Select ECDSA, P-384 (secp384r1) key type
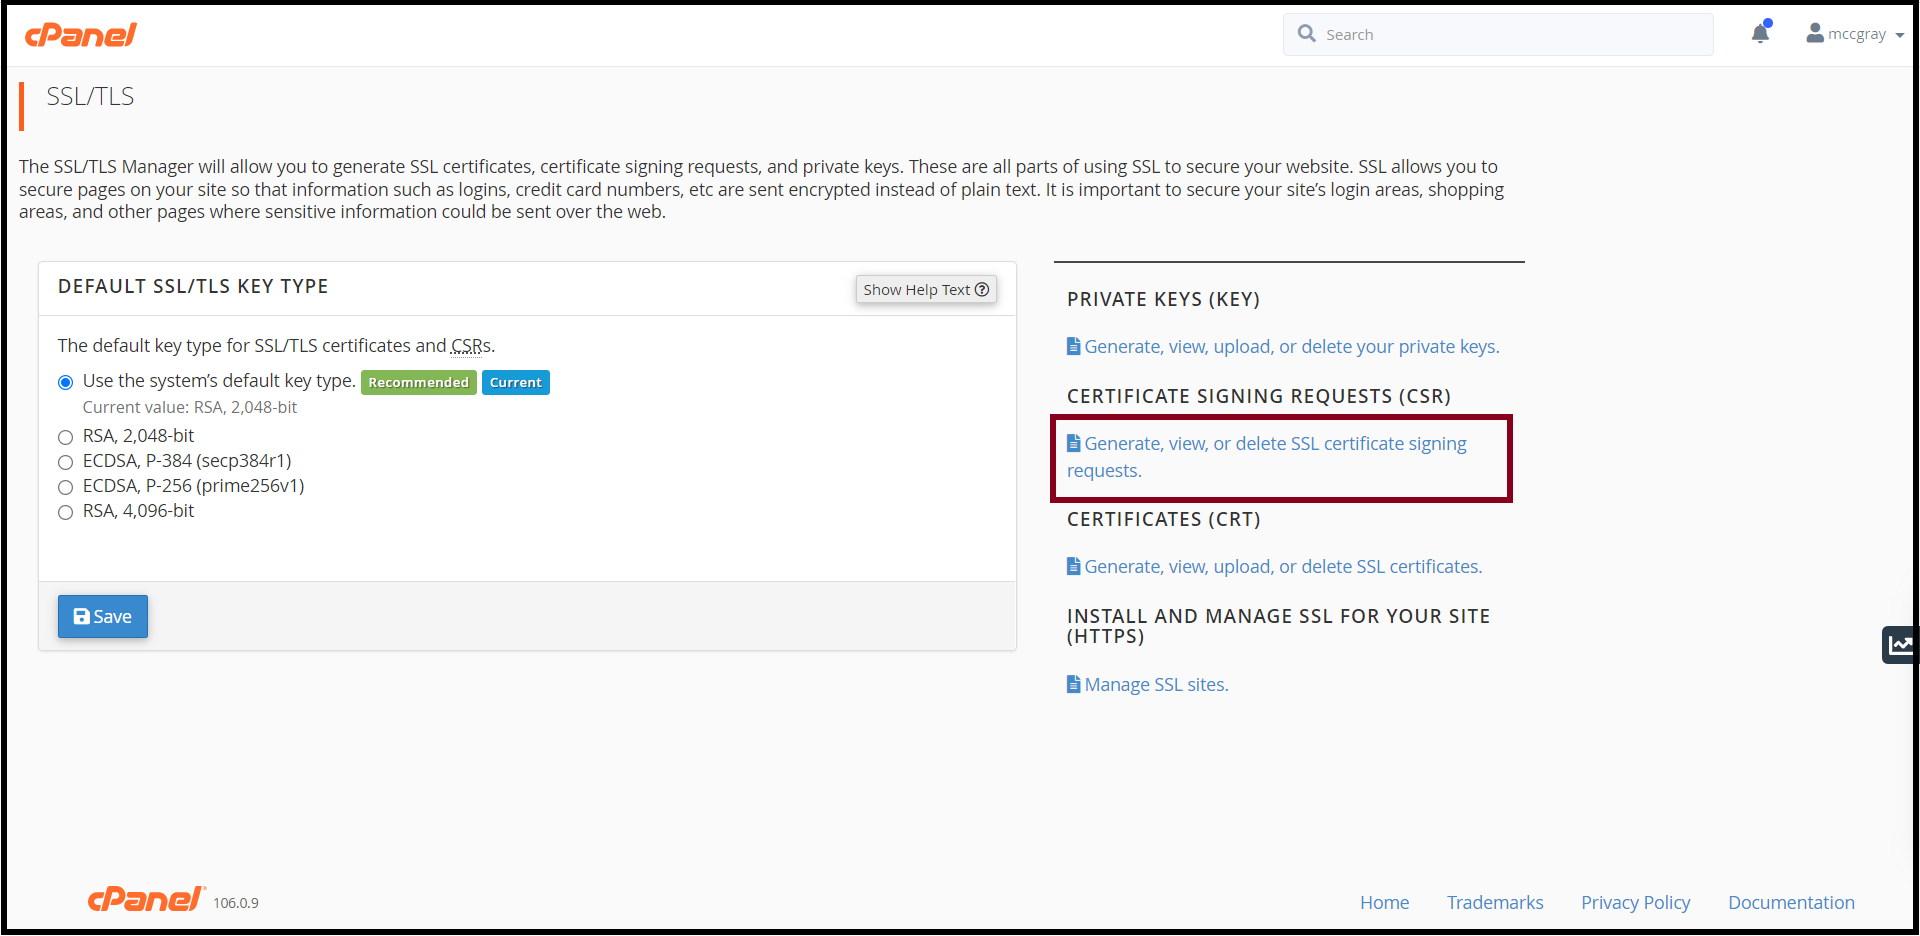The height and width of the screenshot is (936, 1920). 66,462
